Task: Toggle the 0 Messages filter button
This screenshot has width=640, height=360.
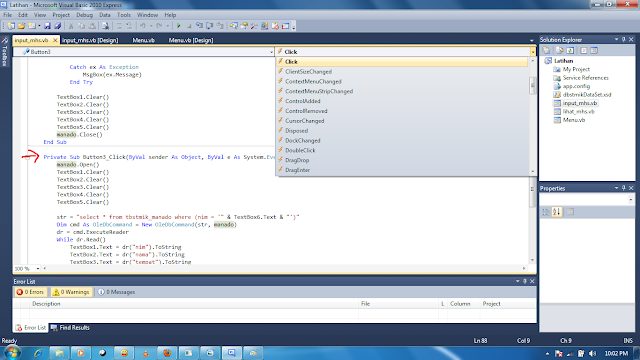Action: click(117, 292)
